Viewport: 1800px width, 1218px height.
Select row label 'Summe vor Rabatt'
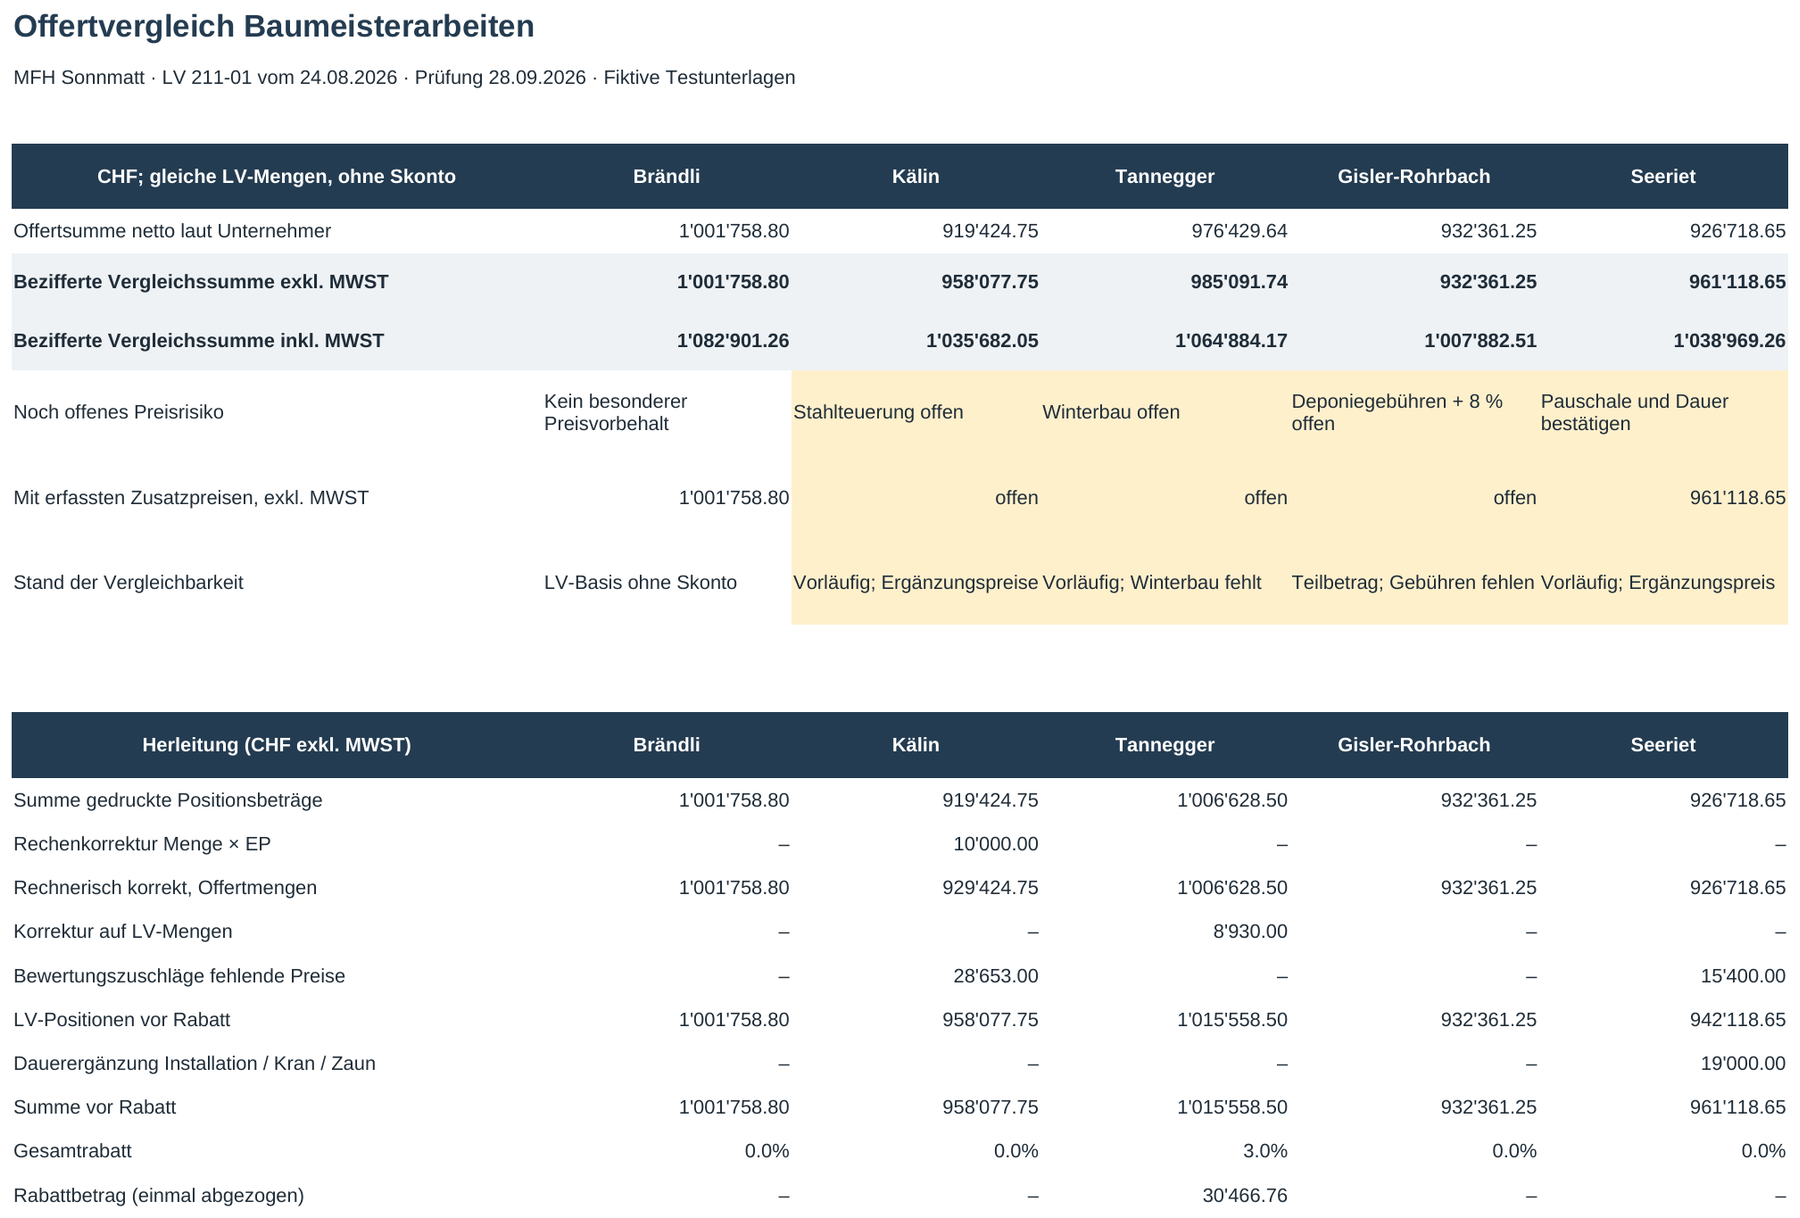coord(95,1108)
